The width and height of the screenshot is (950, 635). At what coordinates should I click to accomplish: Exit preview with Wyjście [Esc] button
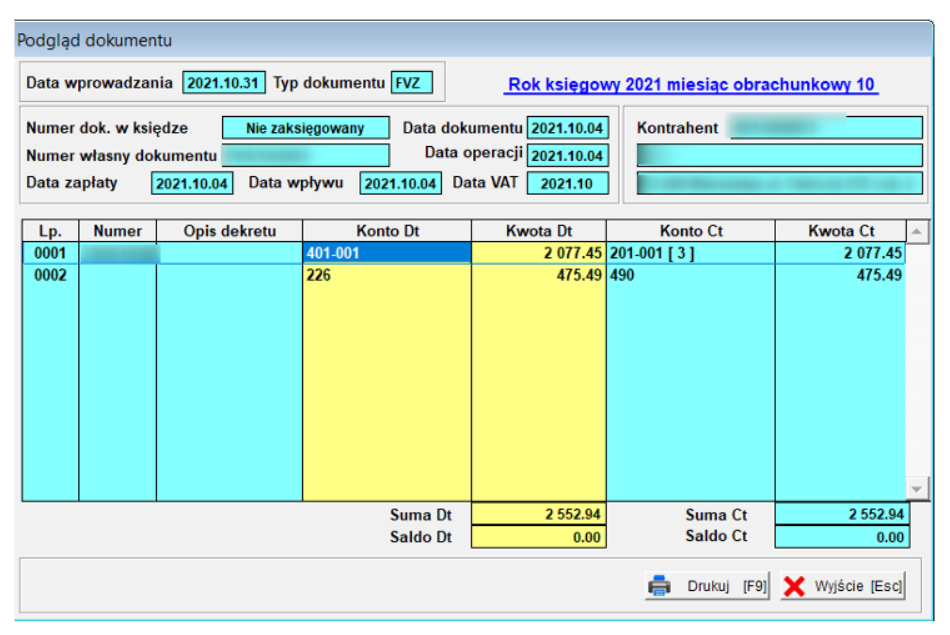coord(843,585)
